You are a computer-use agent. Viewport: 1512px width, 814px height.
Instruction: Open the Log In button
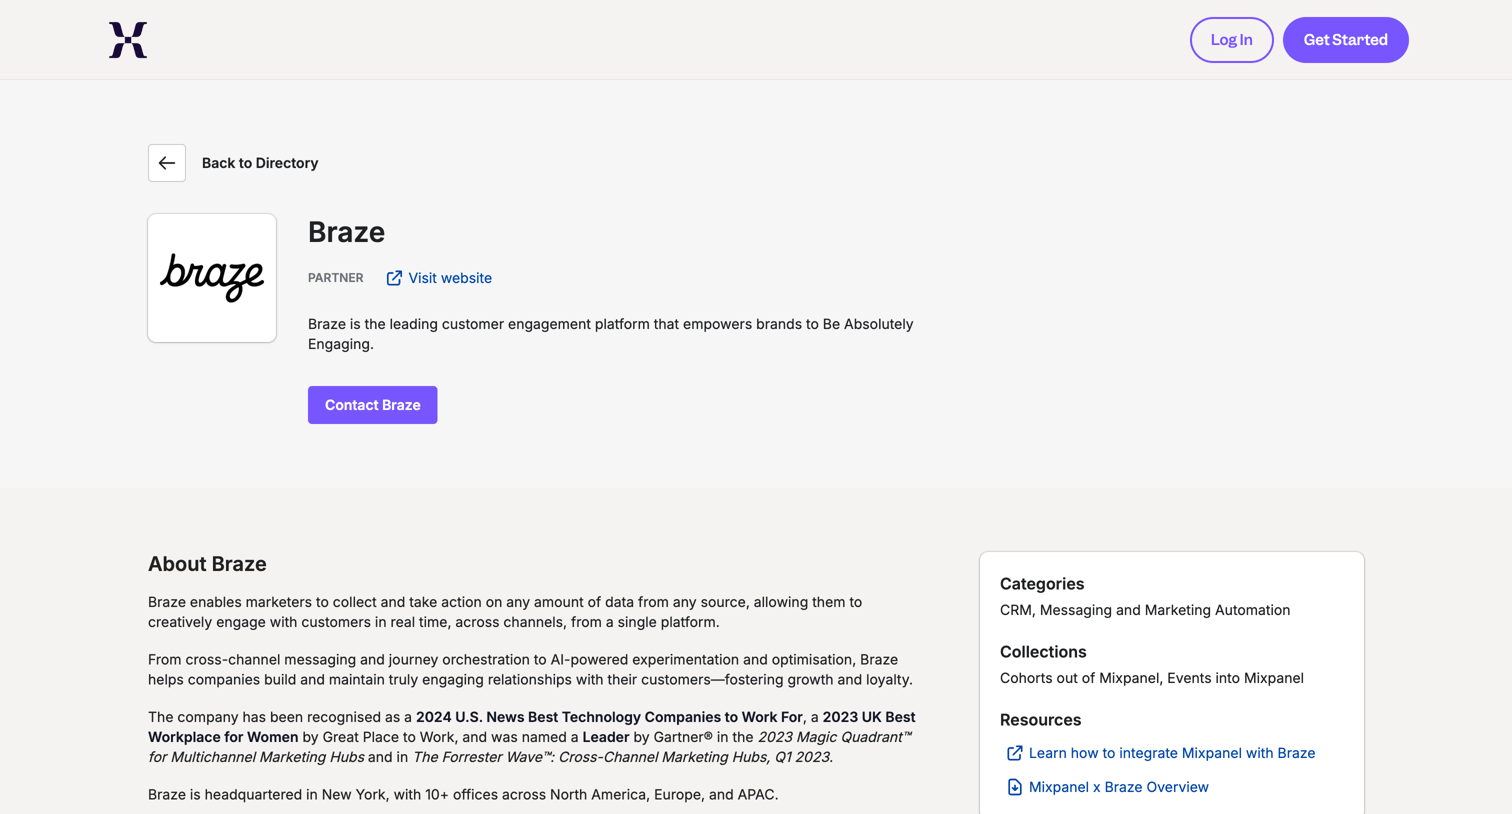(x=1231, y=40)
